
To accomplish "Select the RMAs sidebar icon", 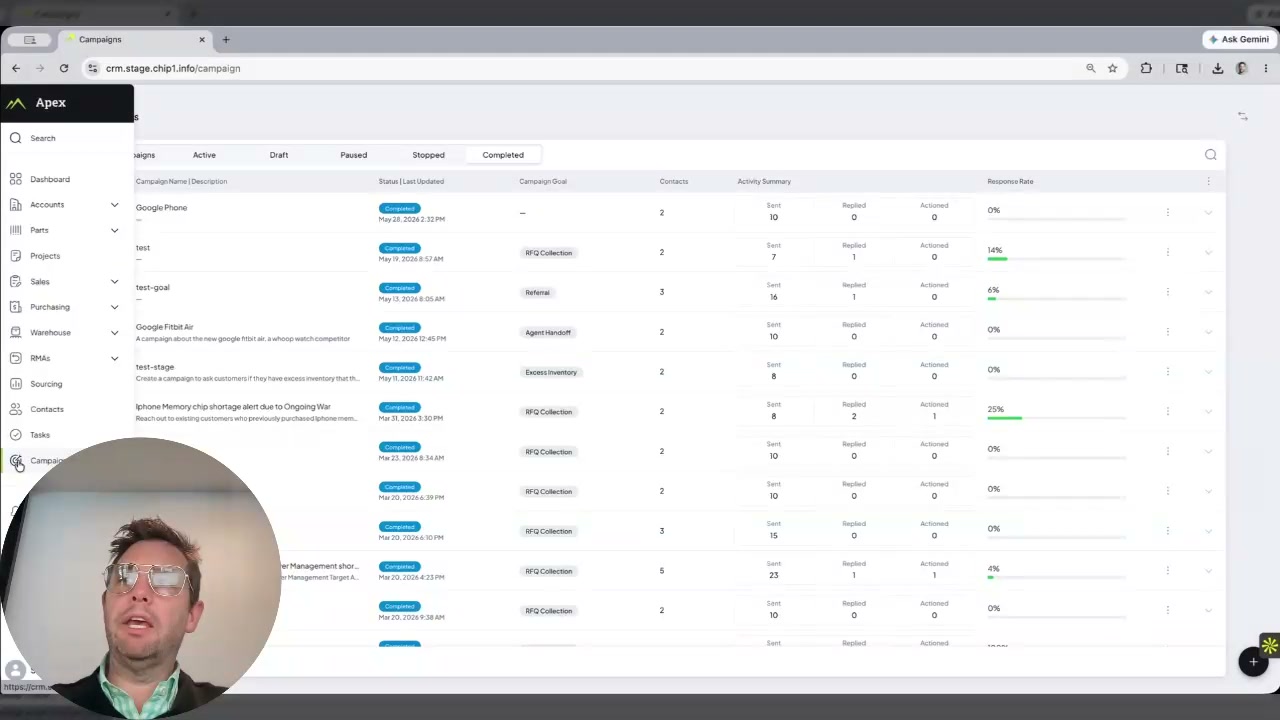I will pos(15,358).
